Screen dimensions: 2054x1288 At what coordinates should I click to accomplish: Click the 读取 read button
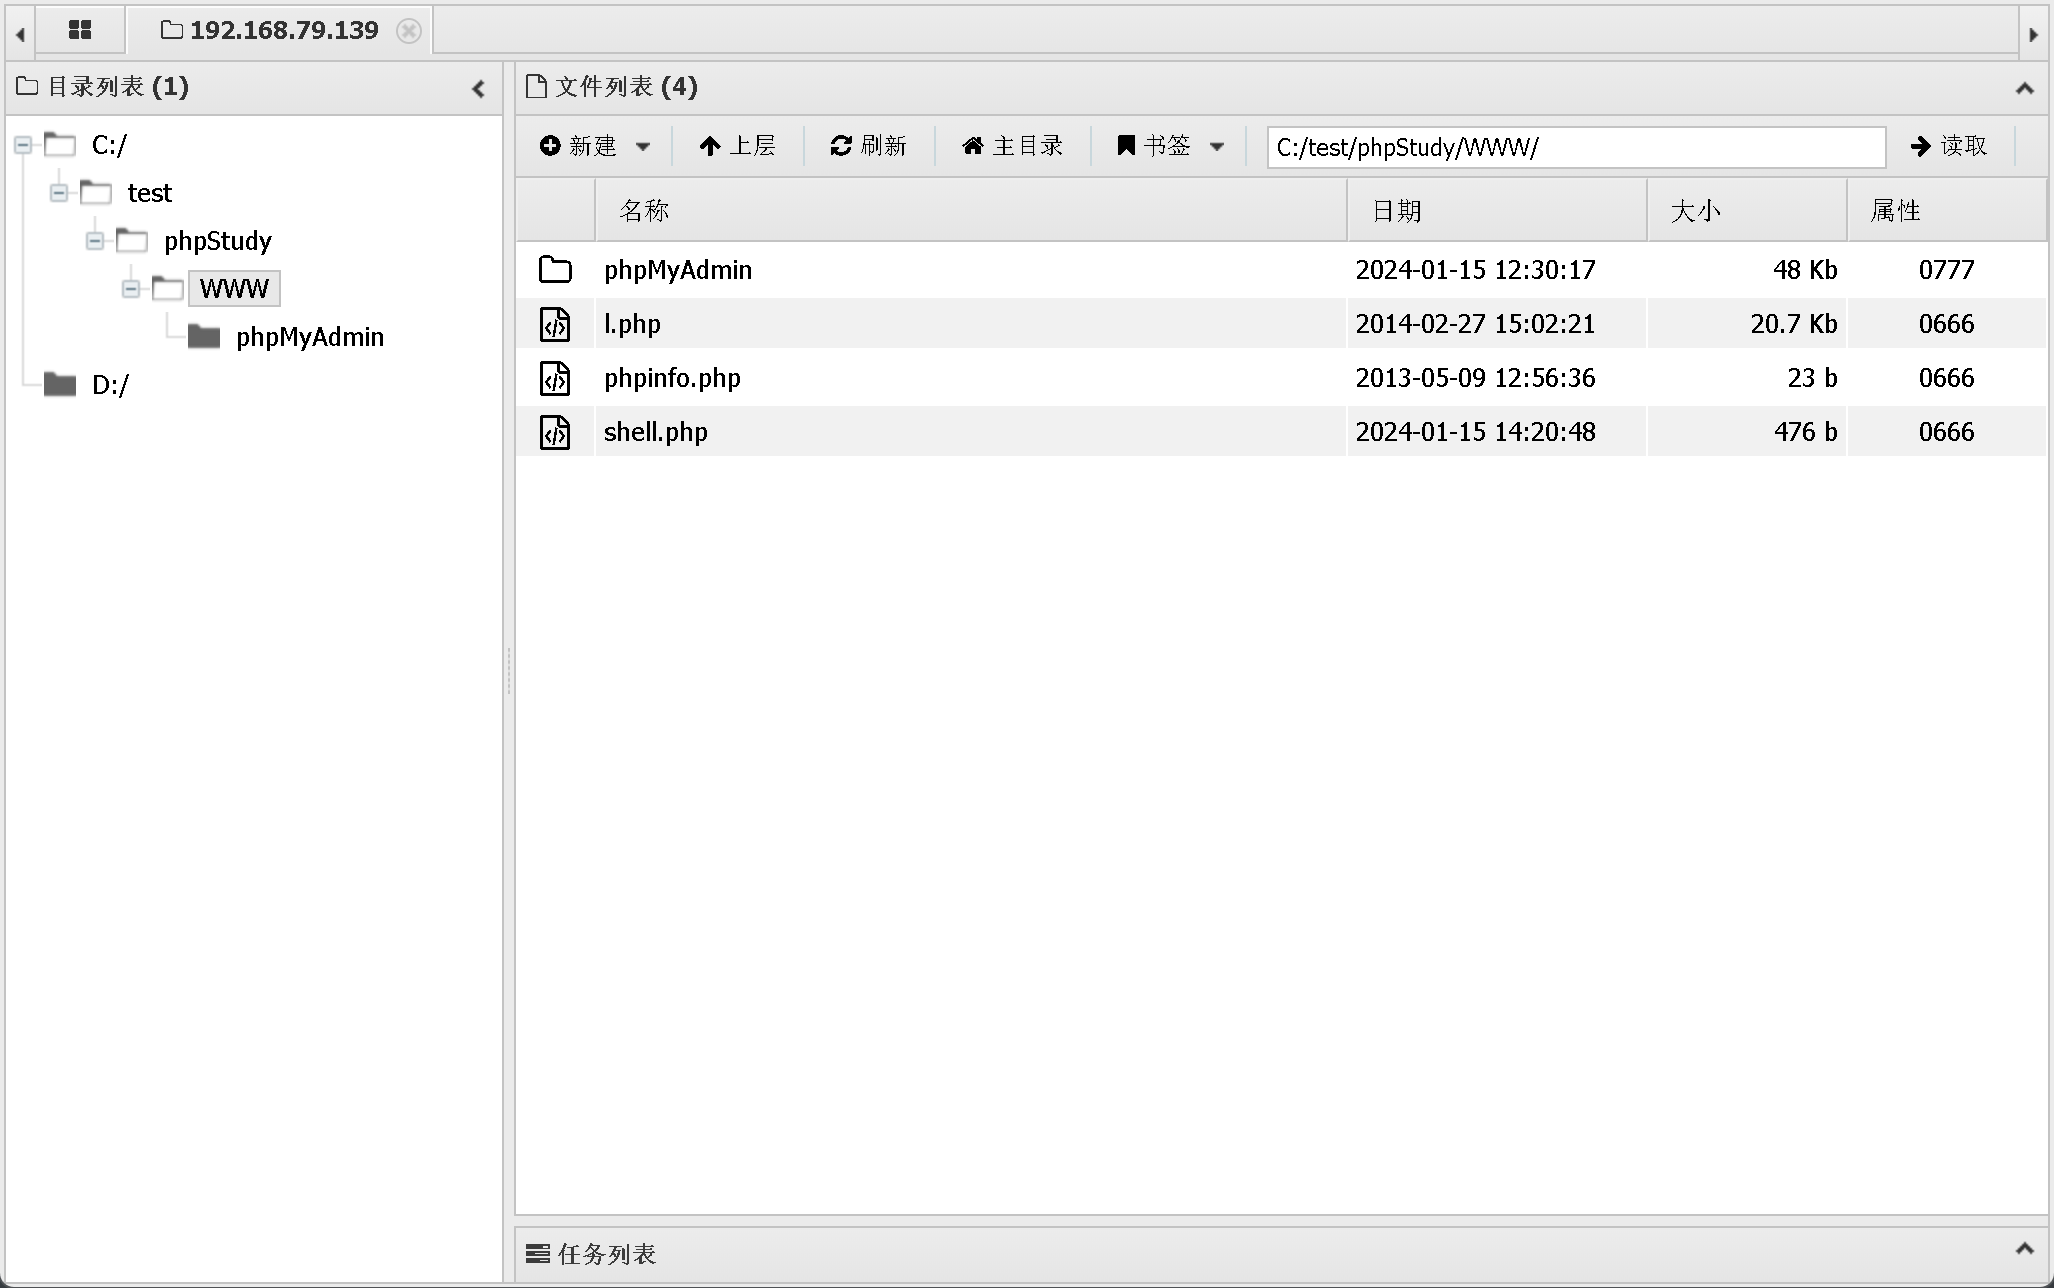pyautogui.click(x=1948, y=146)
